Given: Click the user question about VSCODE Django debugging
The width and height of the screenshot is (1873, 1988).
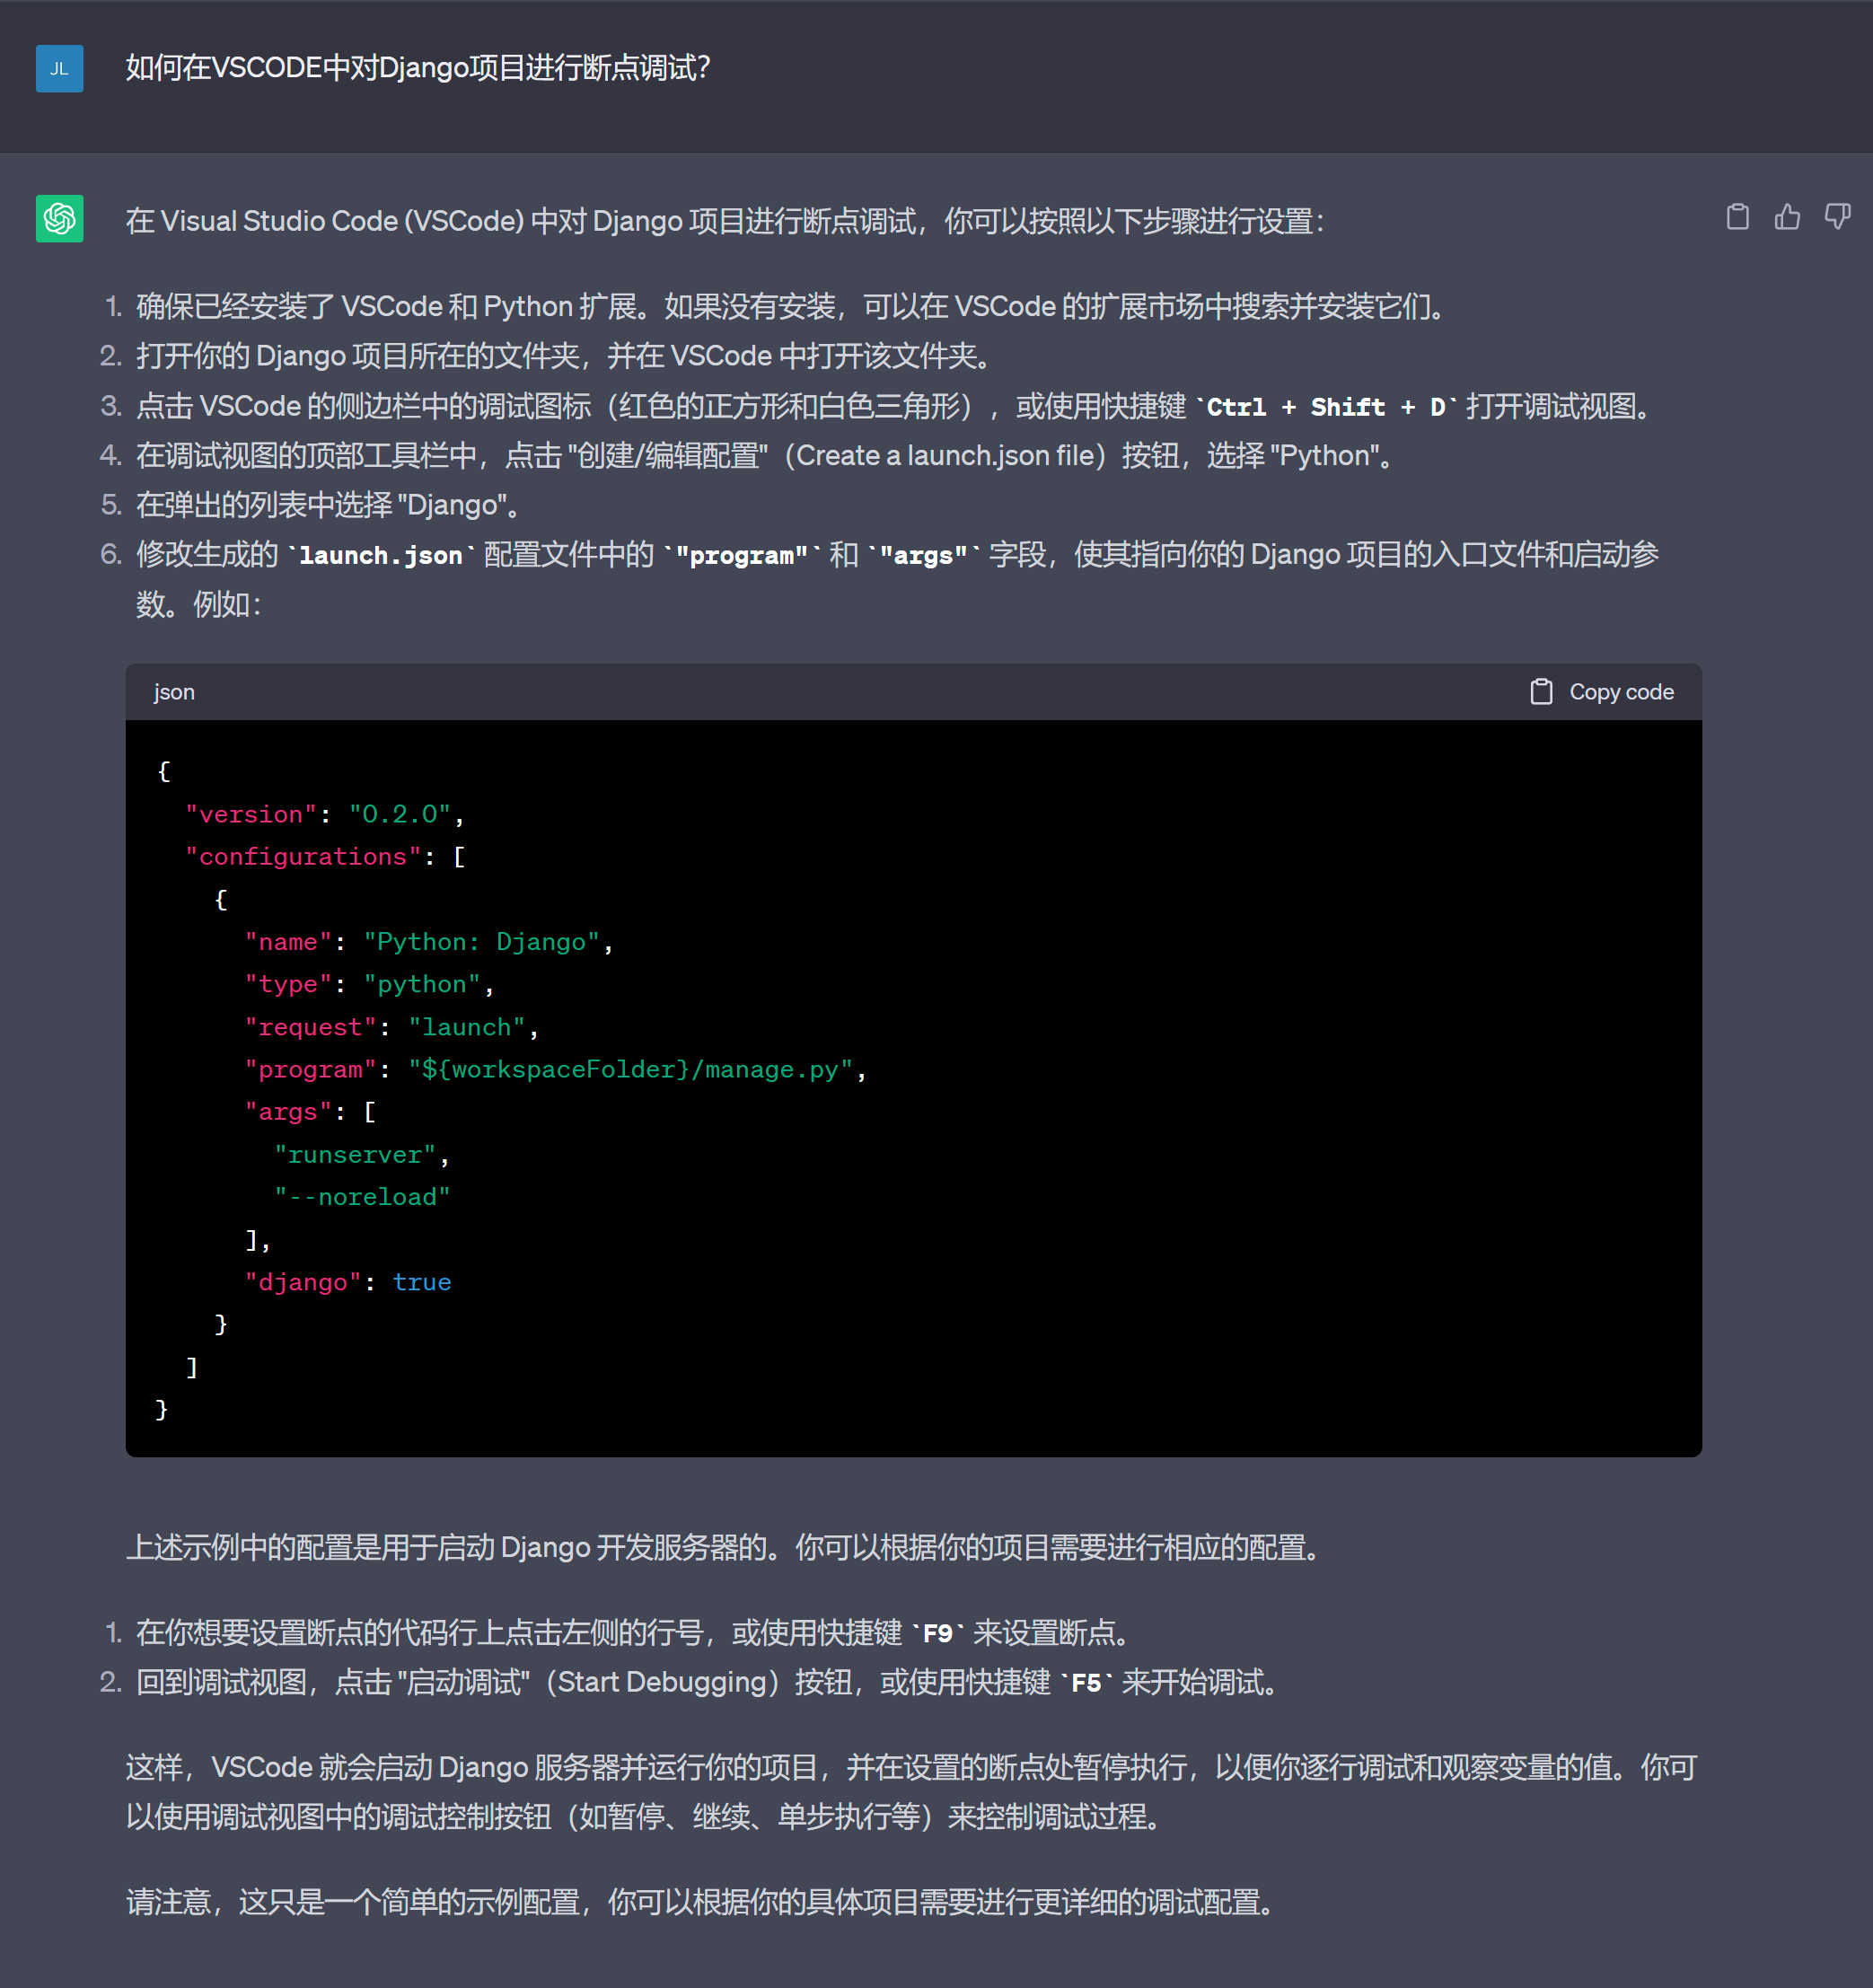Looking at the screenshot, I should (417, 70).
